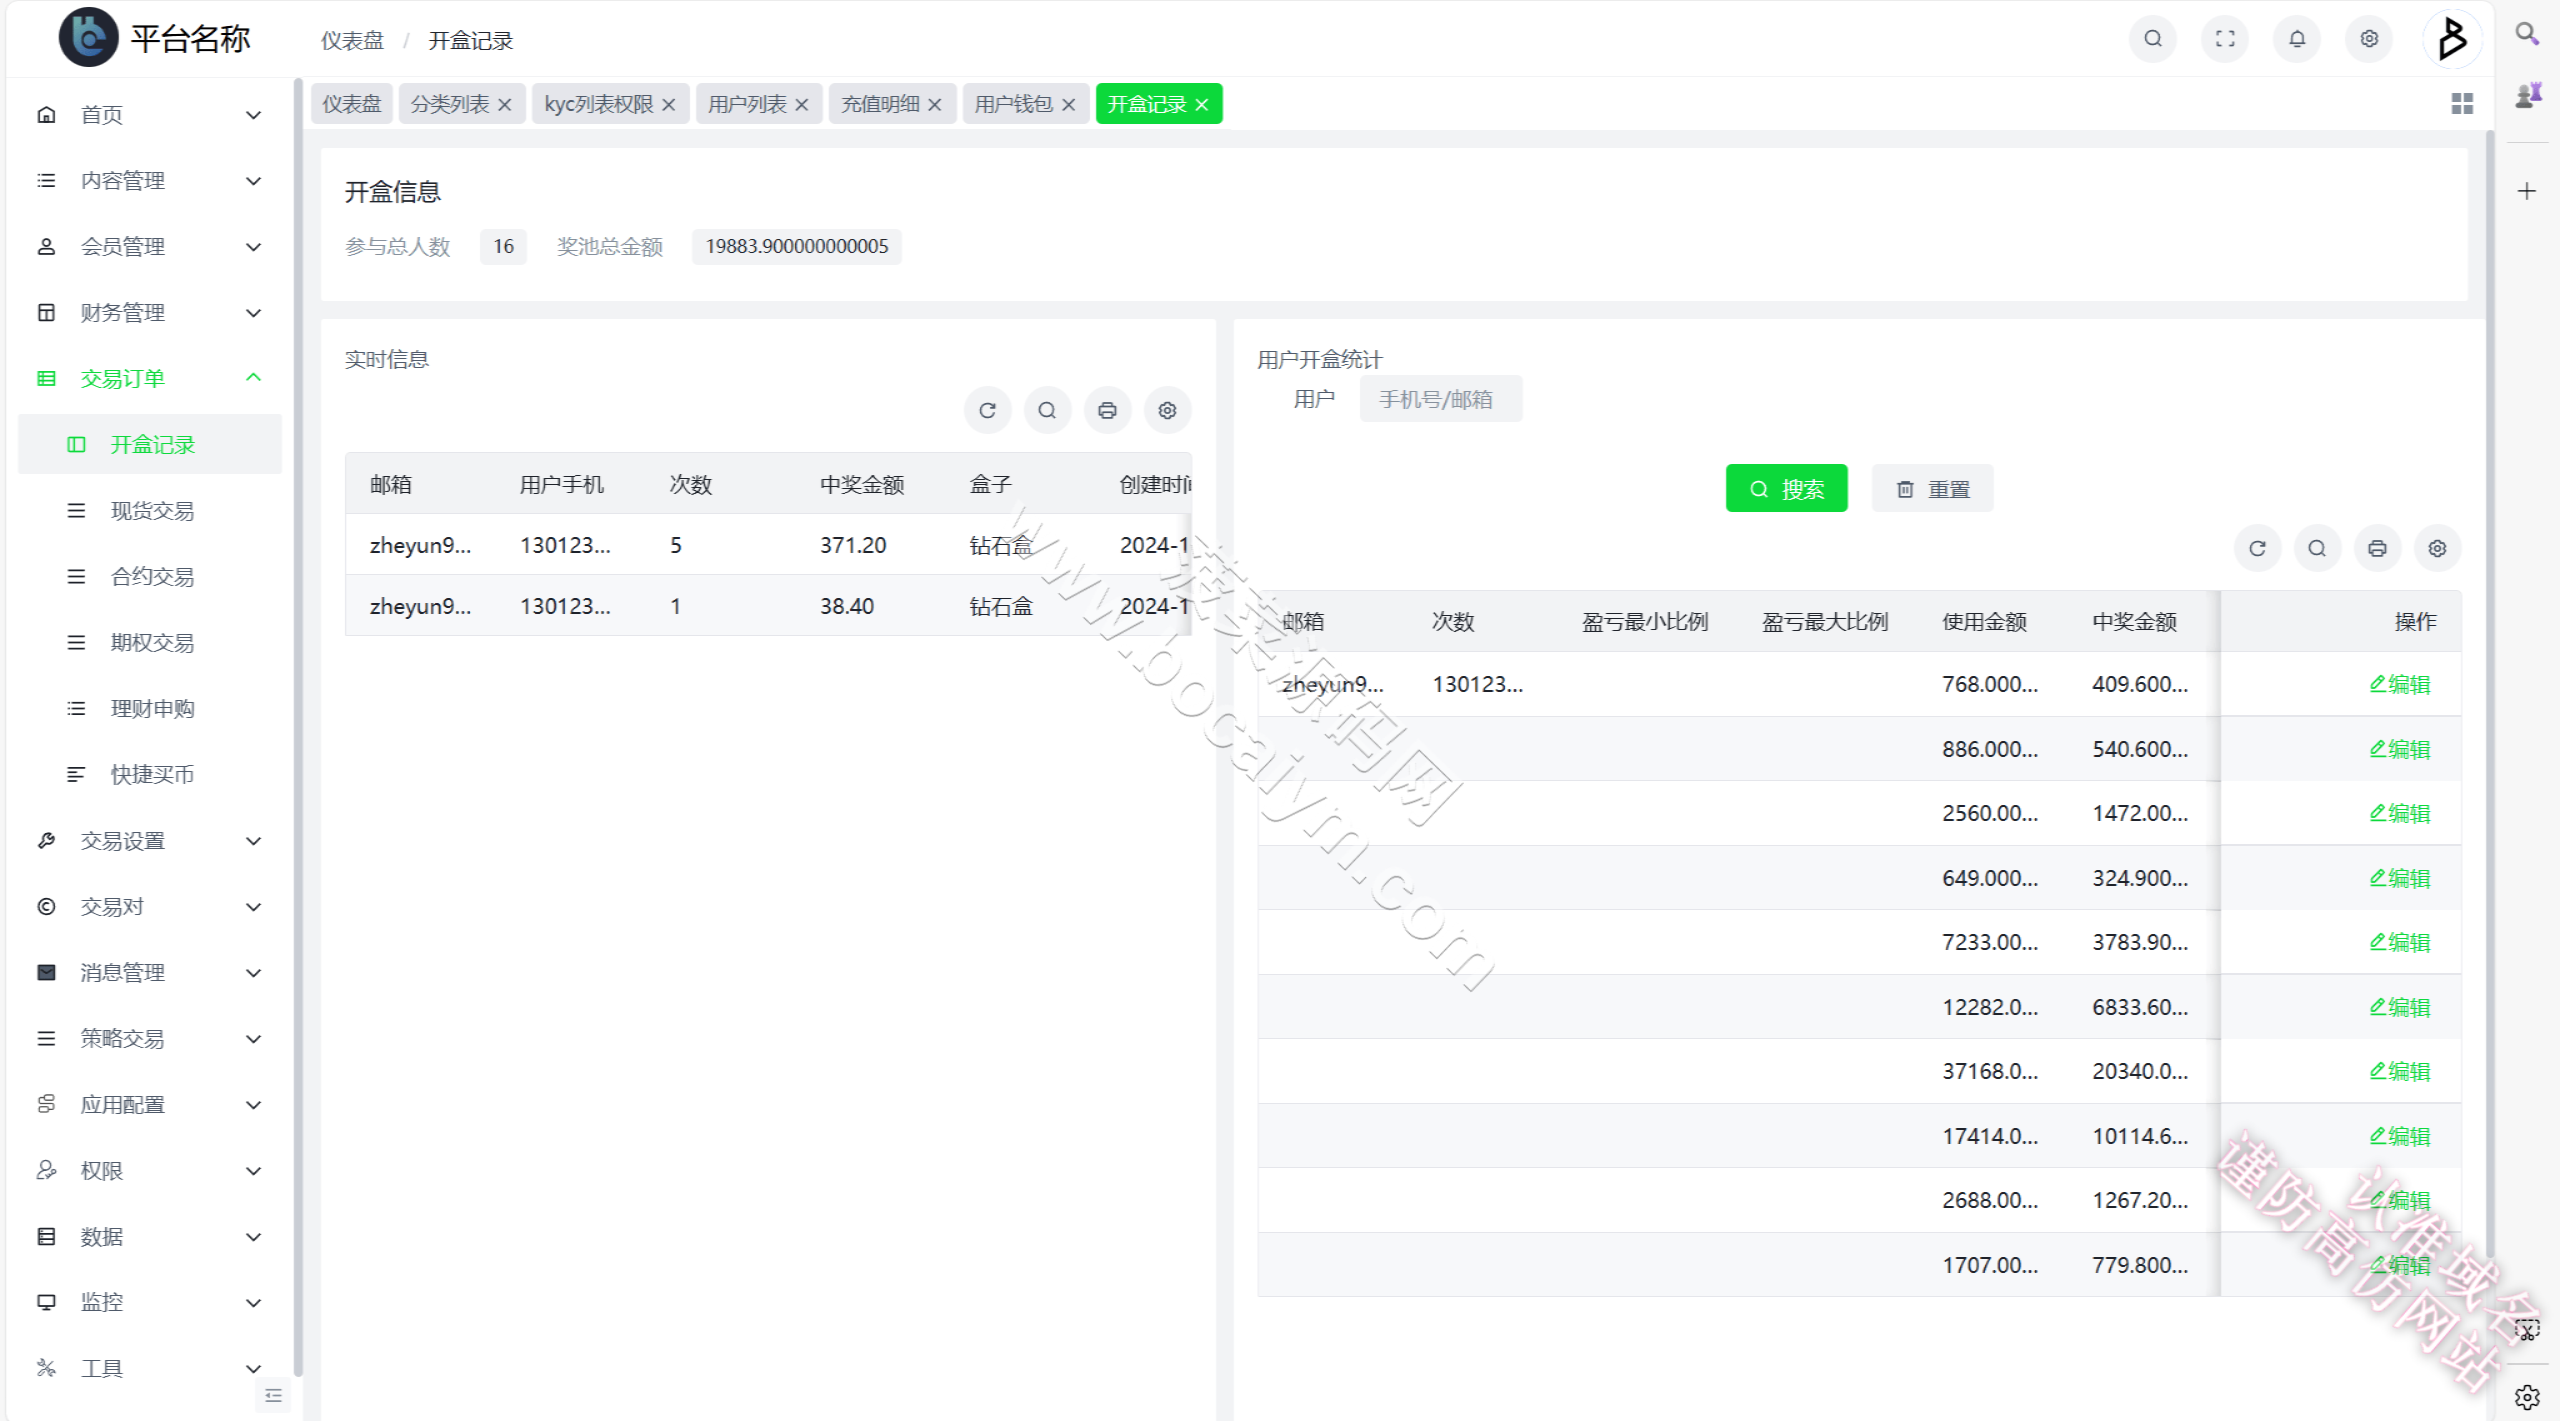This screenshot has width=2560, height=1421.
Task: Click 仪表盘 breadcrumb link
Action: [352, 40]
